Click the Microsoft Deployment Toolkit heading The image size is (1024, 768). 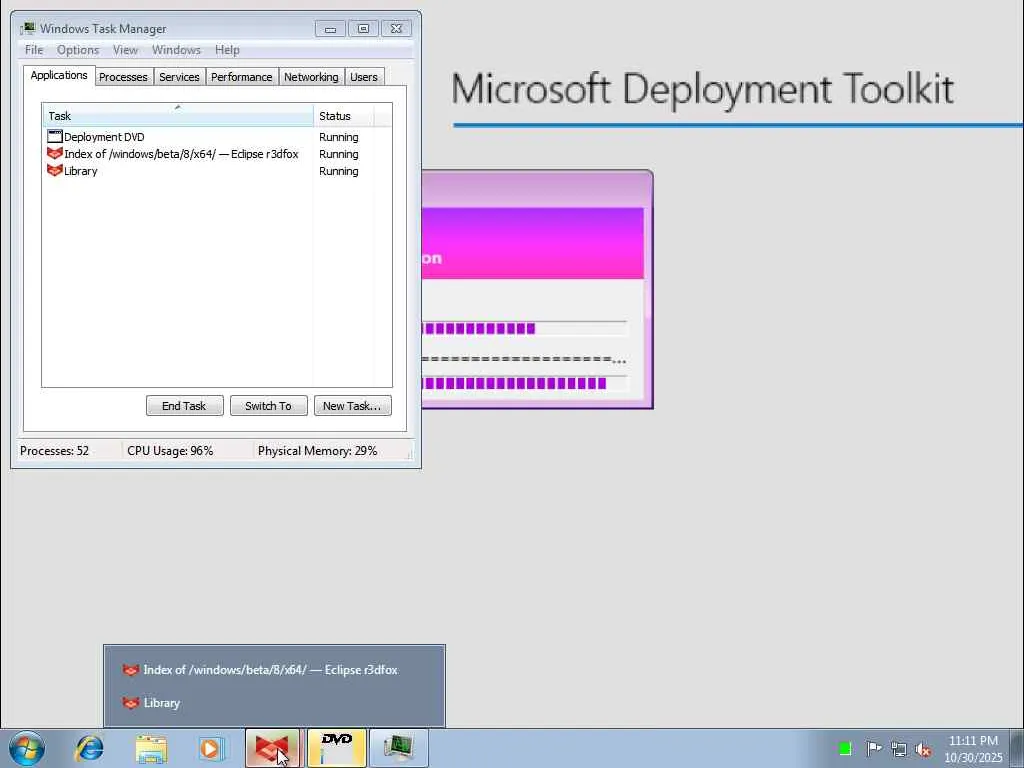[x=702, y=89]
